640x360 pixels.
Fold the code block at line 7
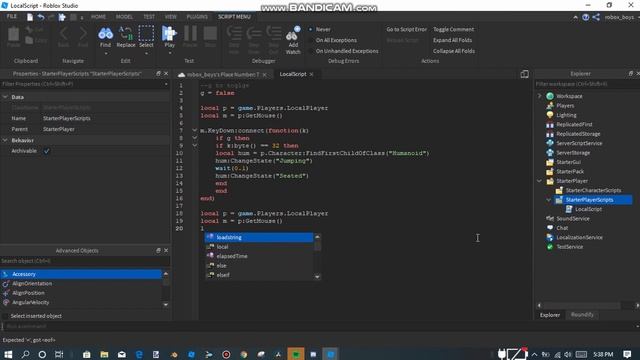pyautogui.click(x=195, y=131)
